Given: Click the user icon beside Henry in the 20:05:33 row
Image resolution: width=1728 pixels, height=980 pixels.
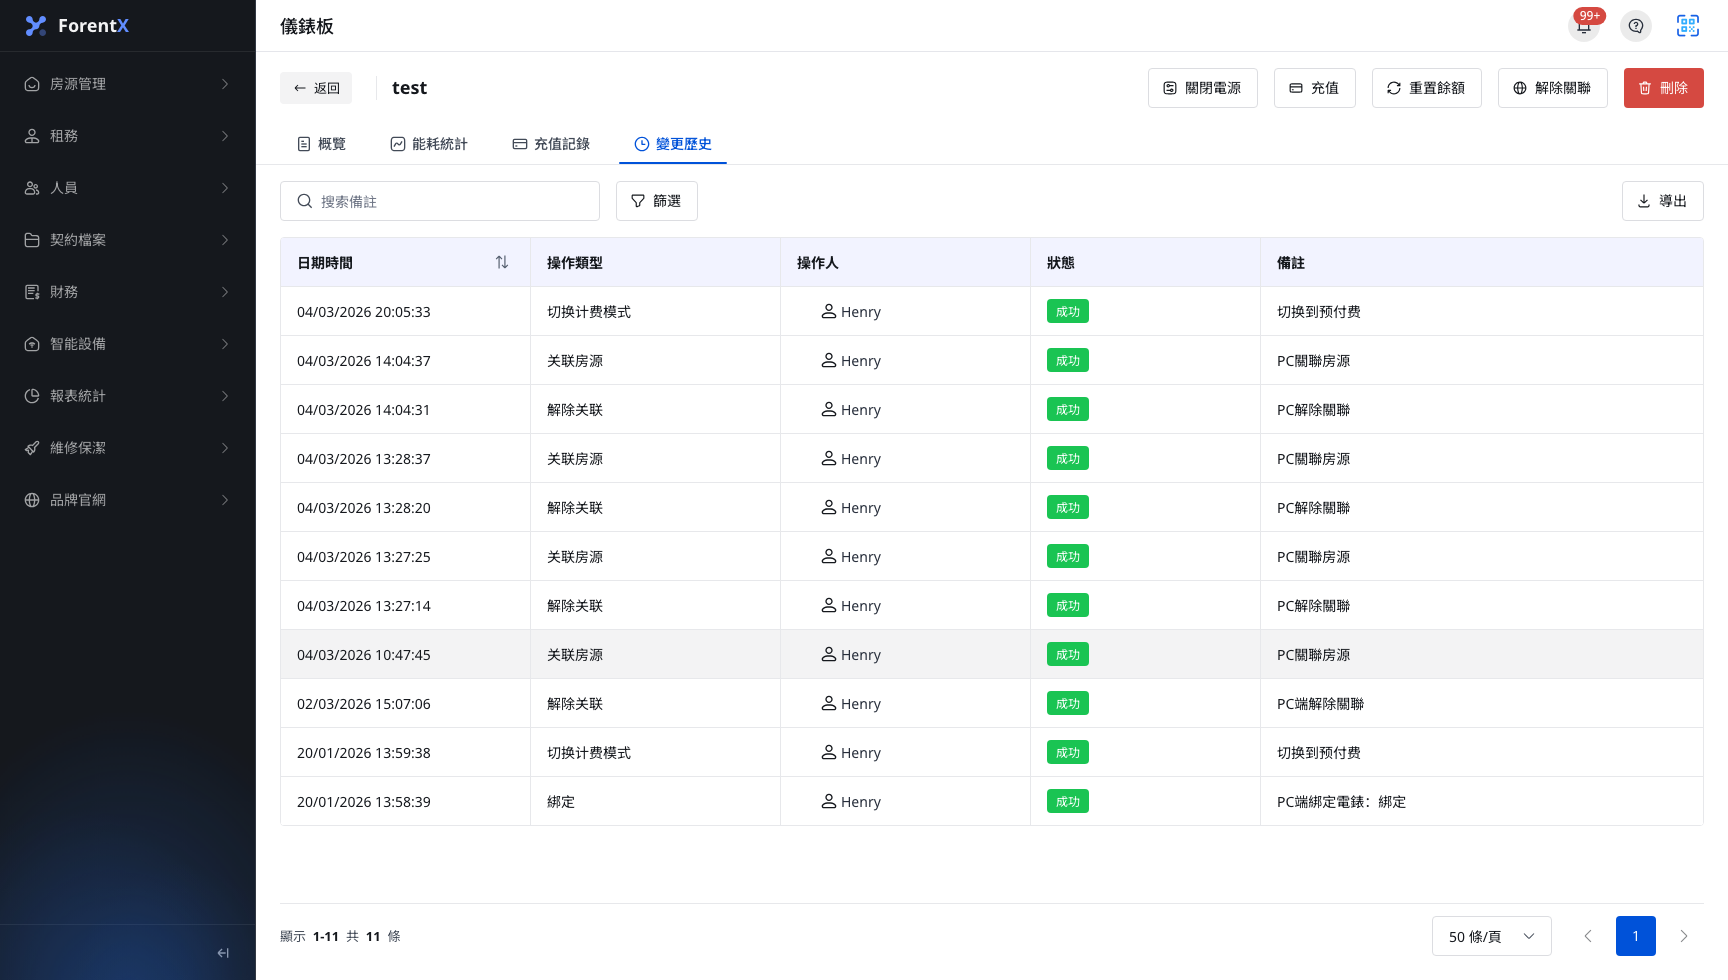Looking at the screenshot, I should coord(829,311).
